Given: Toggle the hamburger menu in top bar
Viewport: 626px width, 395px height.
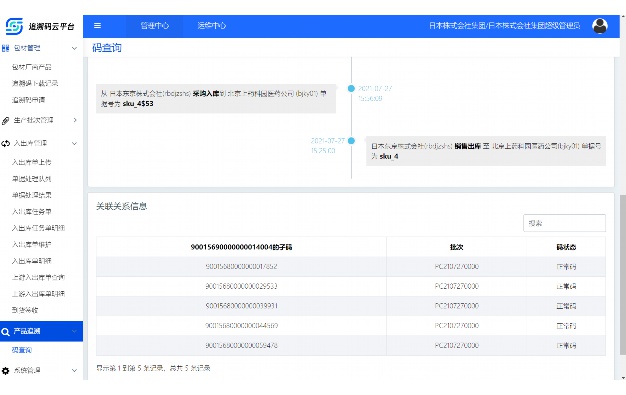Looking at the screenshot, I should tap(97, 26).
